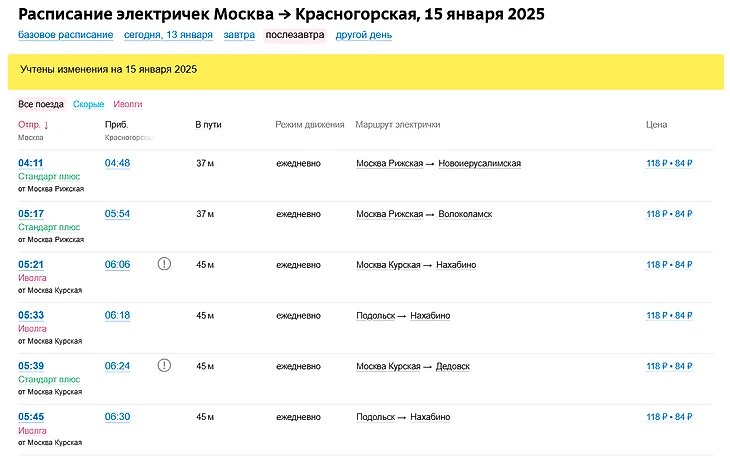Open Подольск → Нахабино route at 05:33
Screen dimensions: 730x458
[x=403, y=315]
